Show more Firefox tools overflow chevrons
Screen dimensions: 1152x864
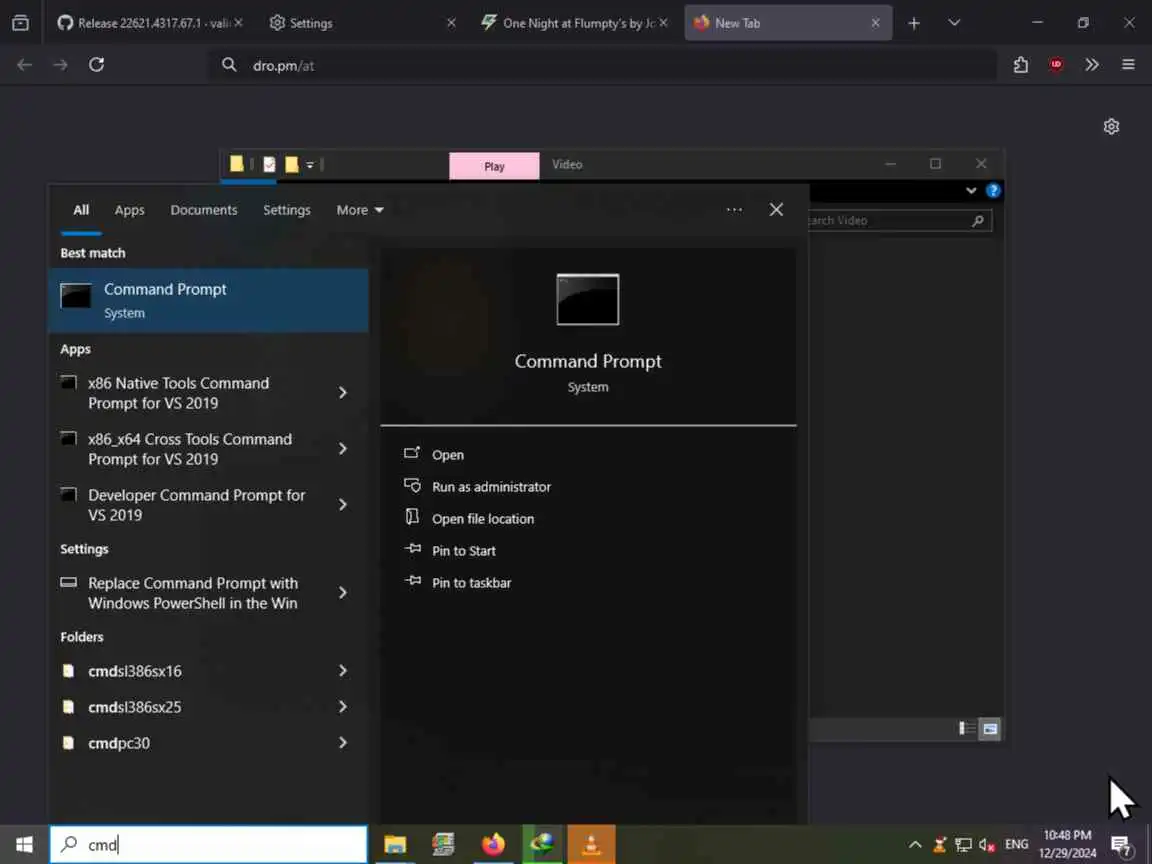[x=1092, y=65]
